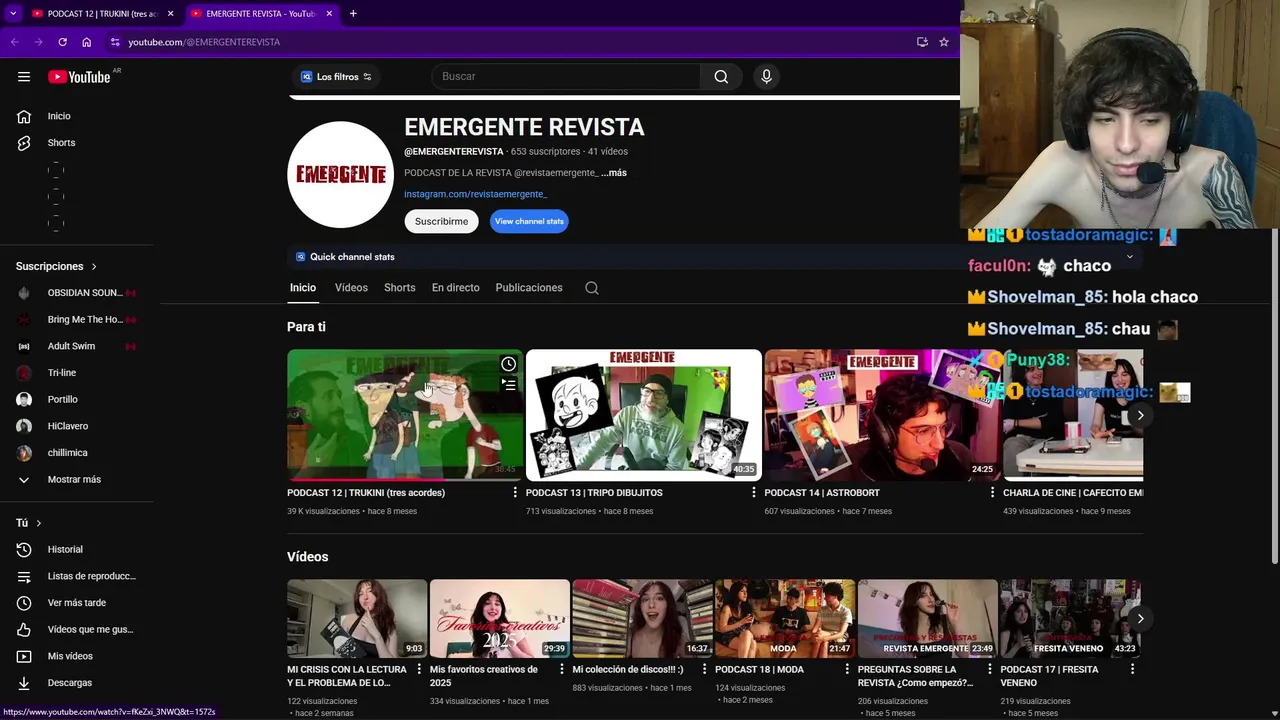Open PODCAST 17 FRESITA VENENO thumbnail
Image resolution: width=1280 pixels, height=720 pixels.
coord(1070,618)
